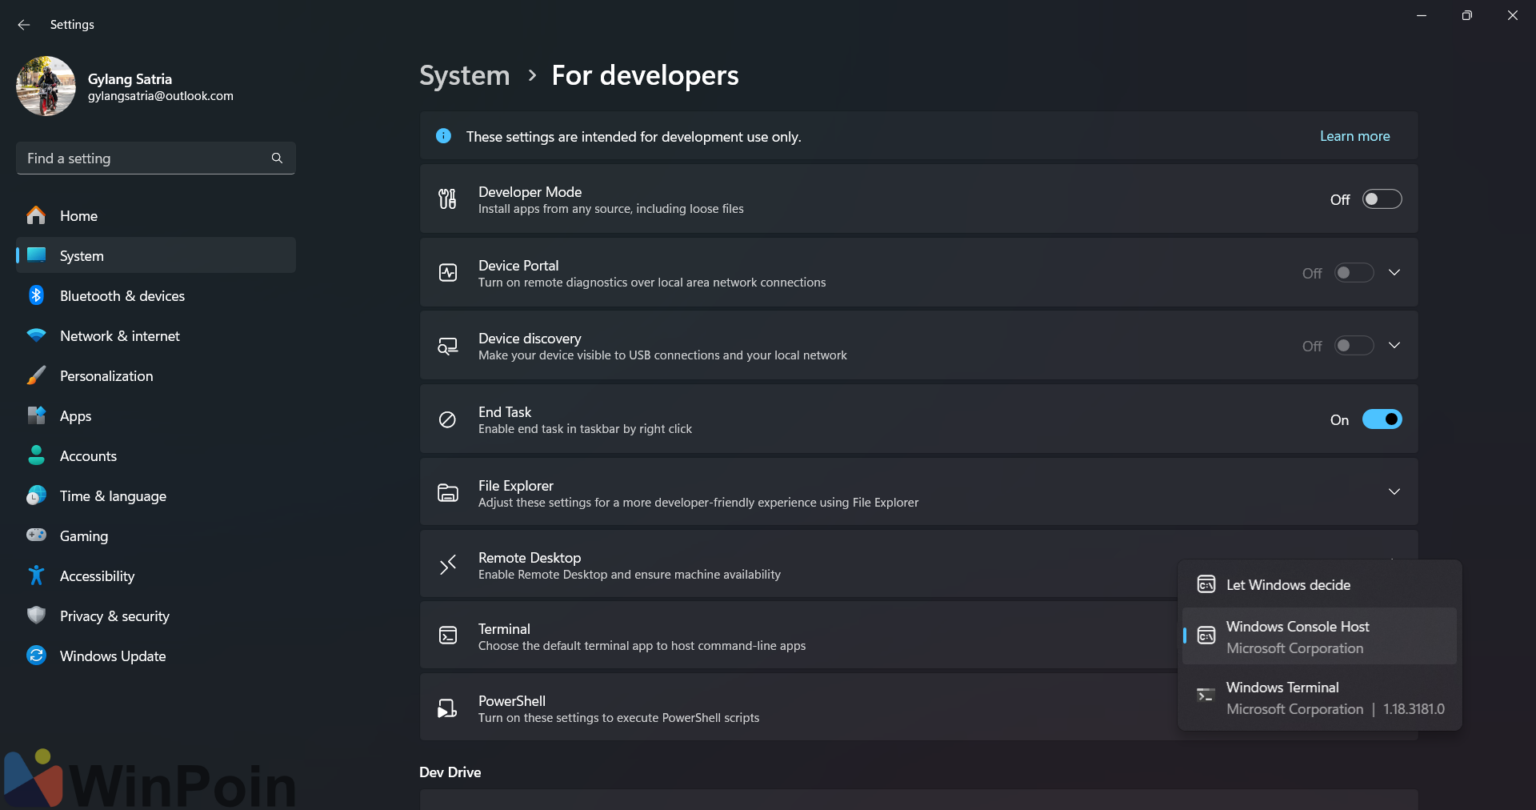Enable Developer Mode
The image size is (1536, 810).
(1382, 199)
